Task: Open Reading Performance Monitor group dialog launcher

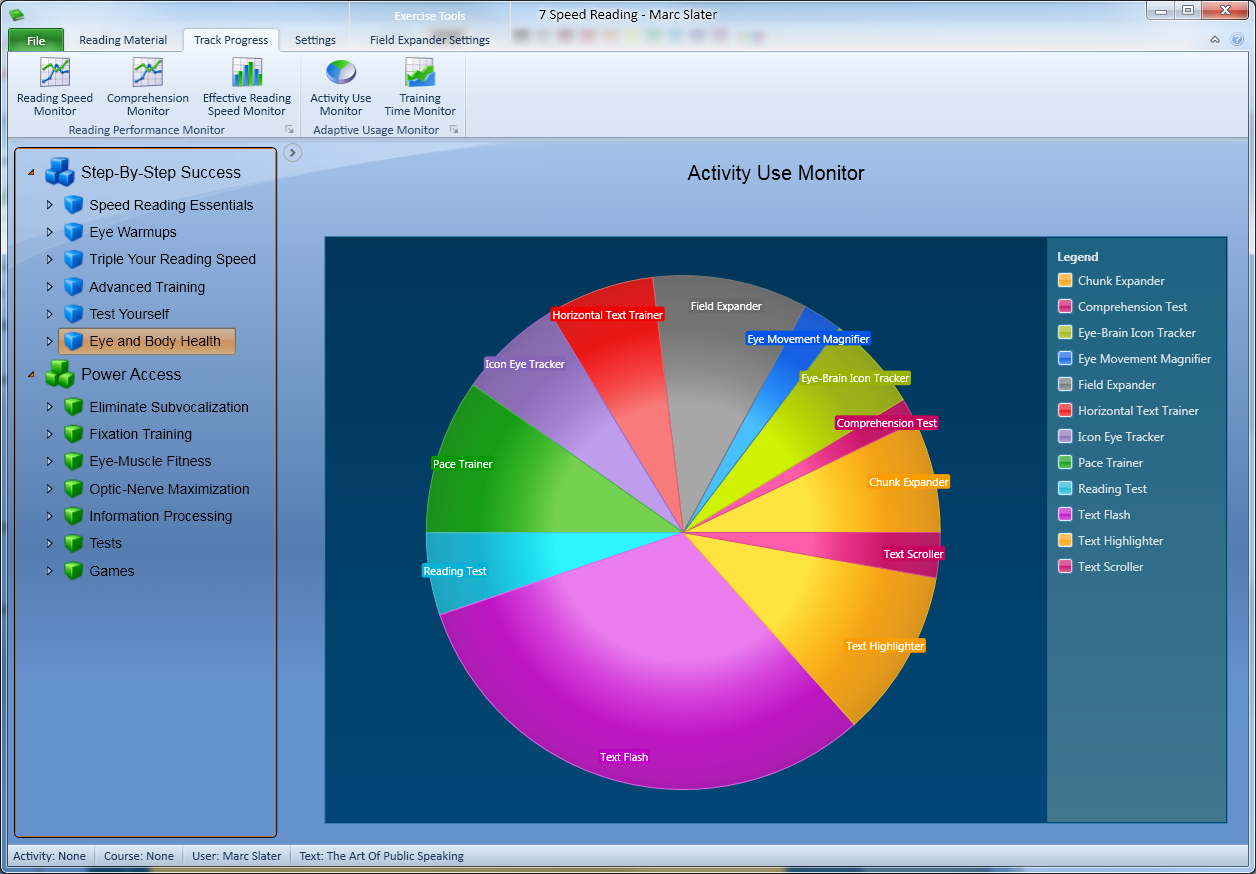Action: pos(290,130)
